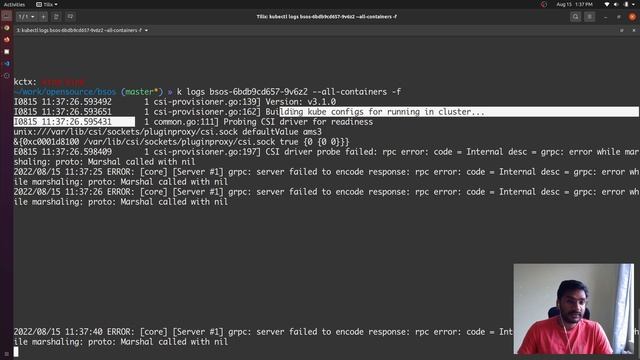The height and width of the screenshot is (360, 640).
Task: Open the top dock application icon
Action: tap(7, 16)
